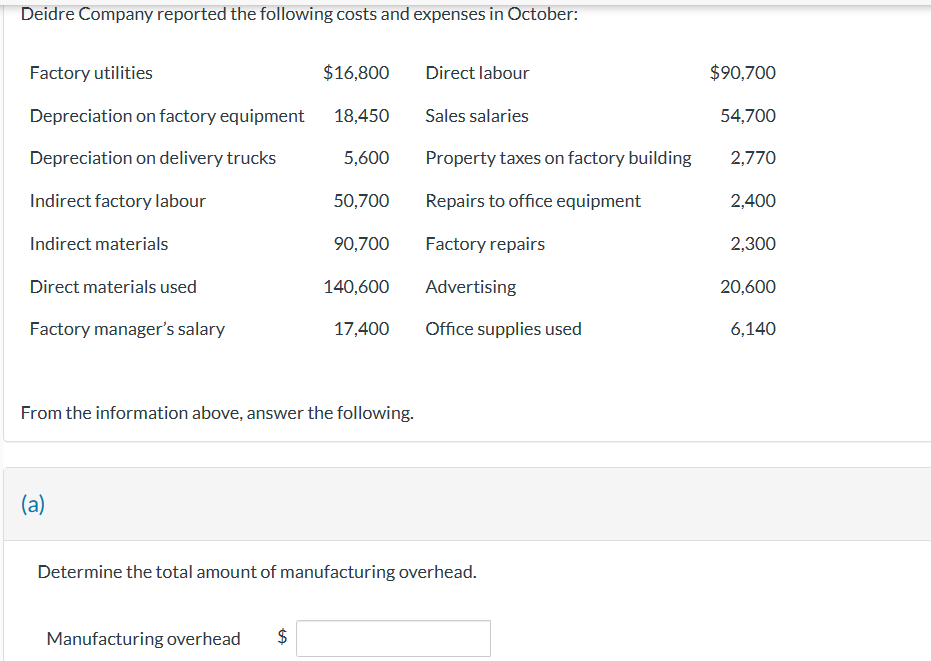Click the 54,700 value

748,115
